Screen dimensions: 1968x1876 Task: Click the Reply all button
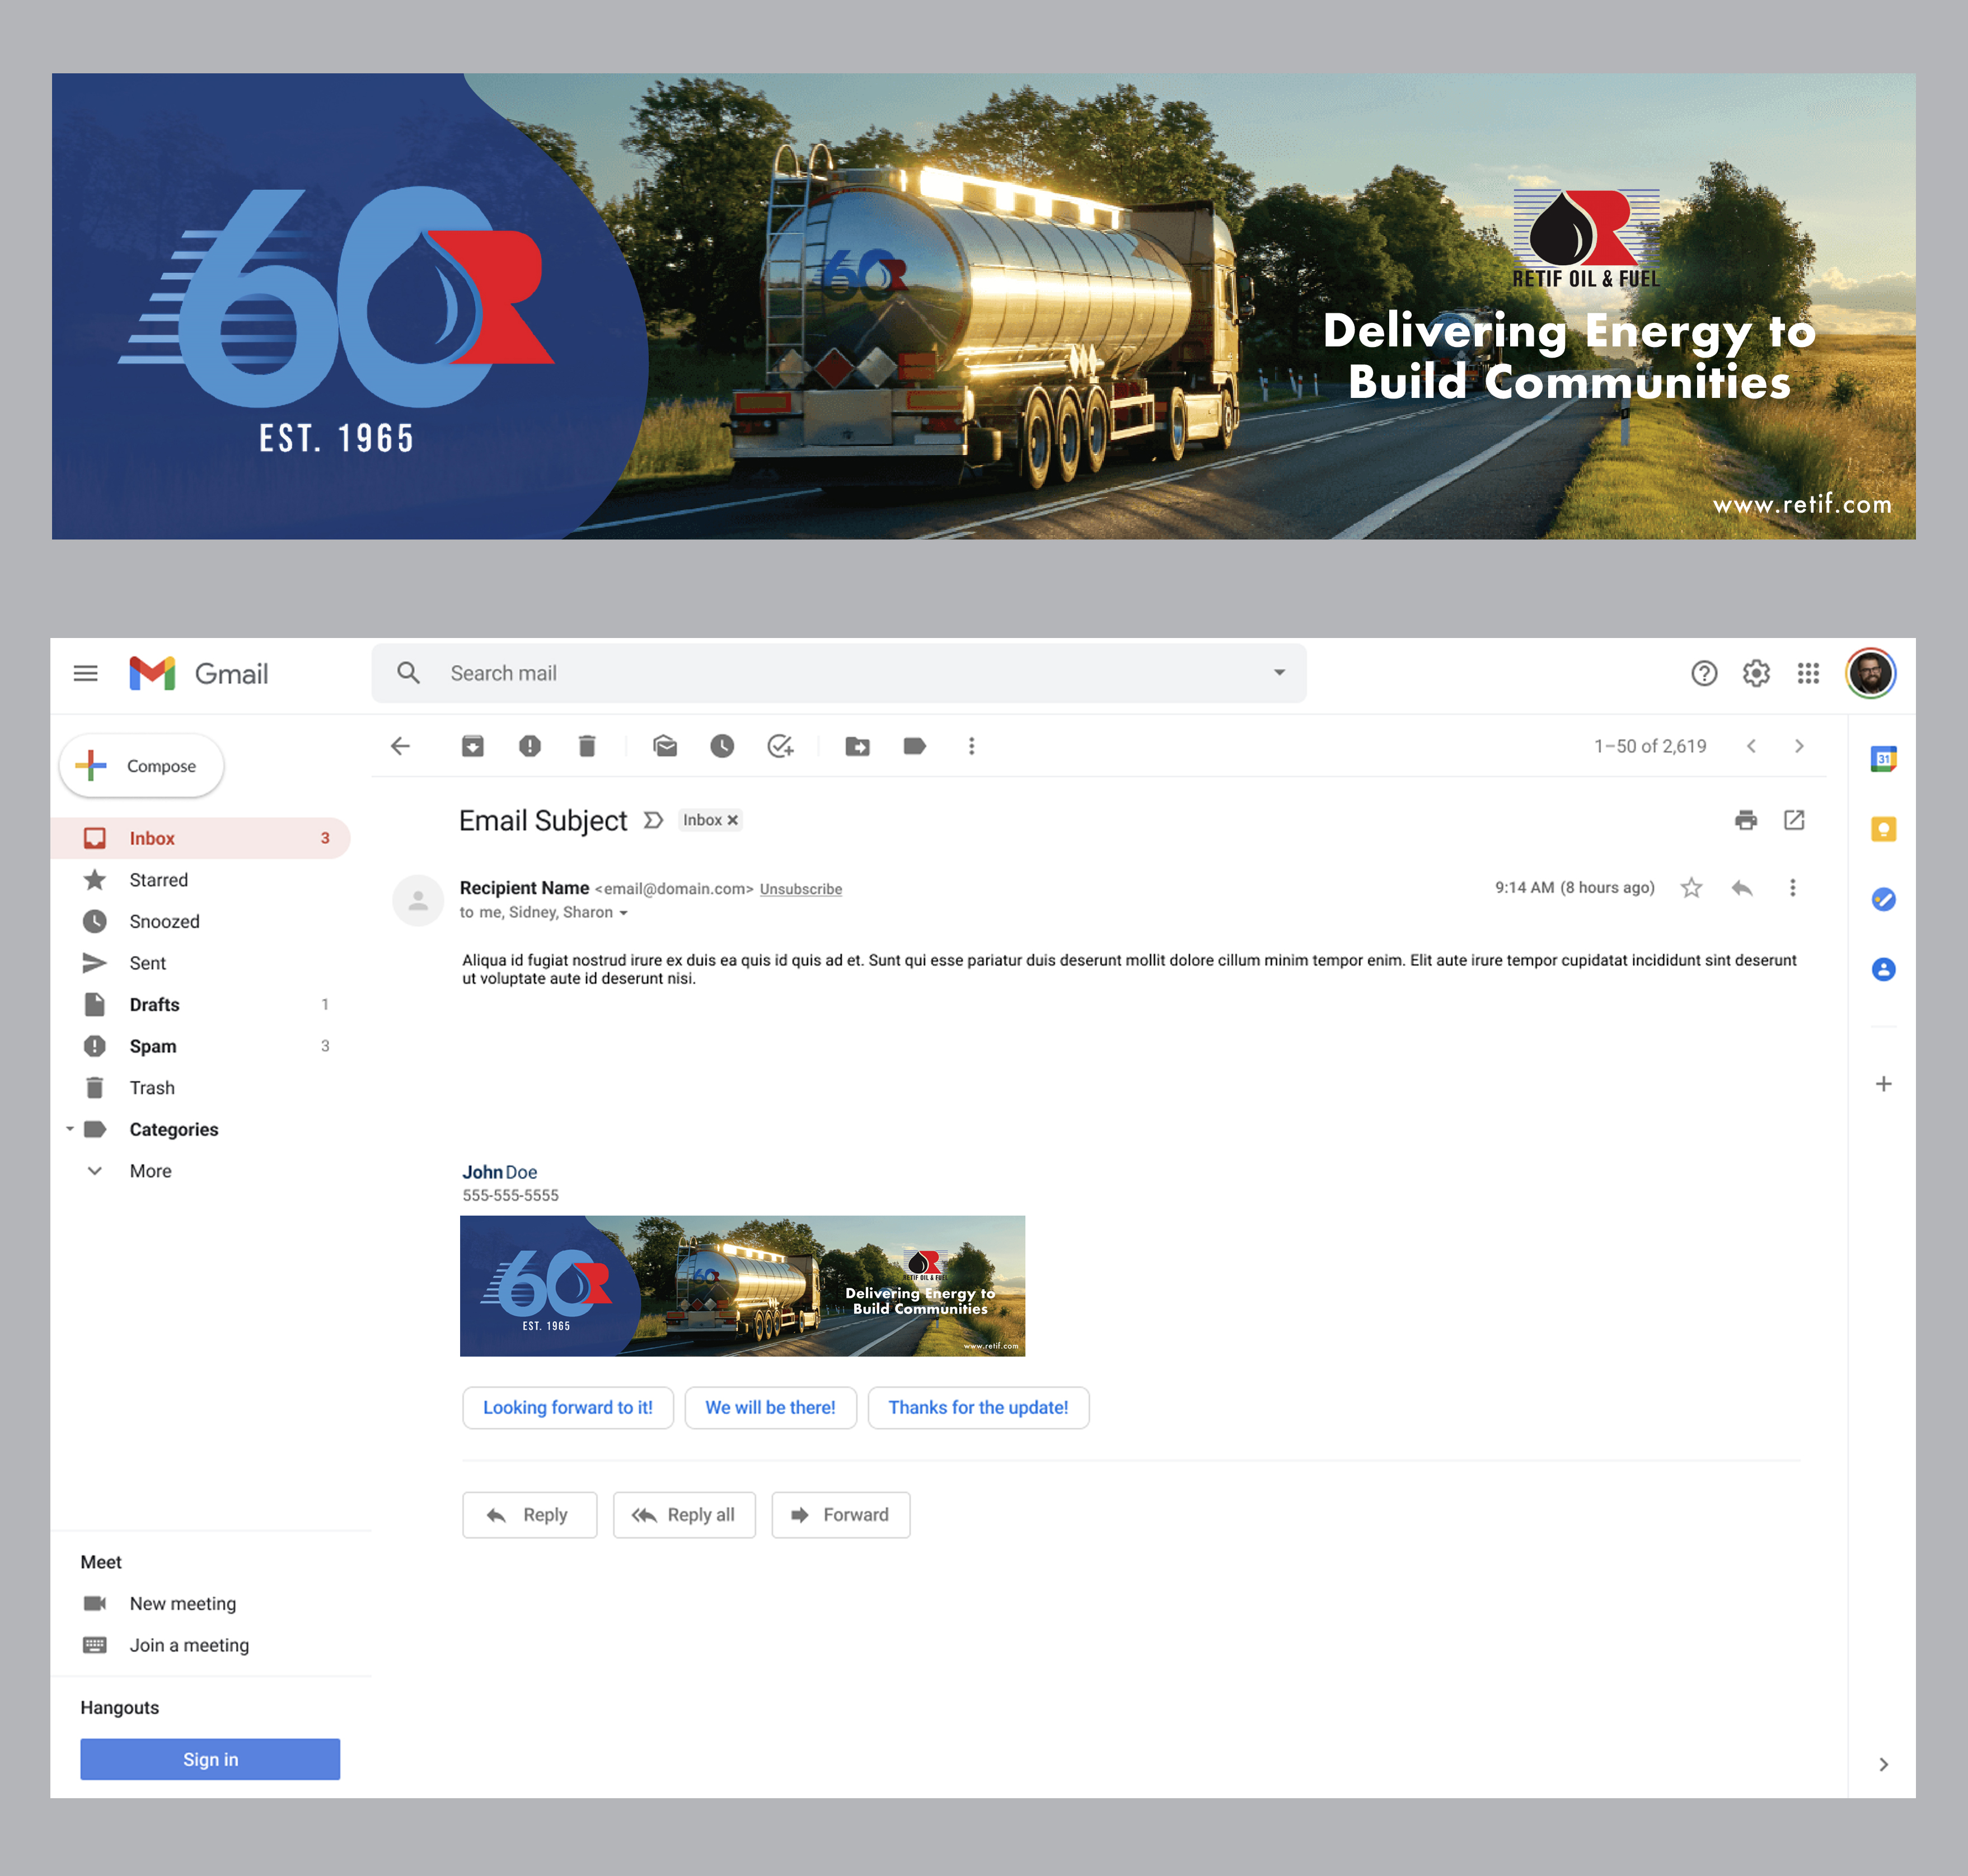click(684, 1515)
